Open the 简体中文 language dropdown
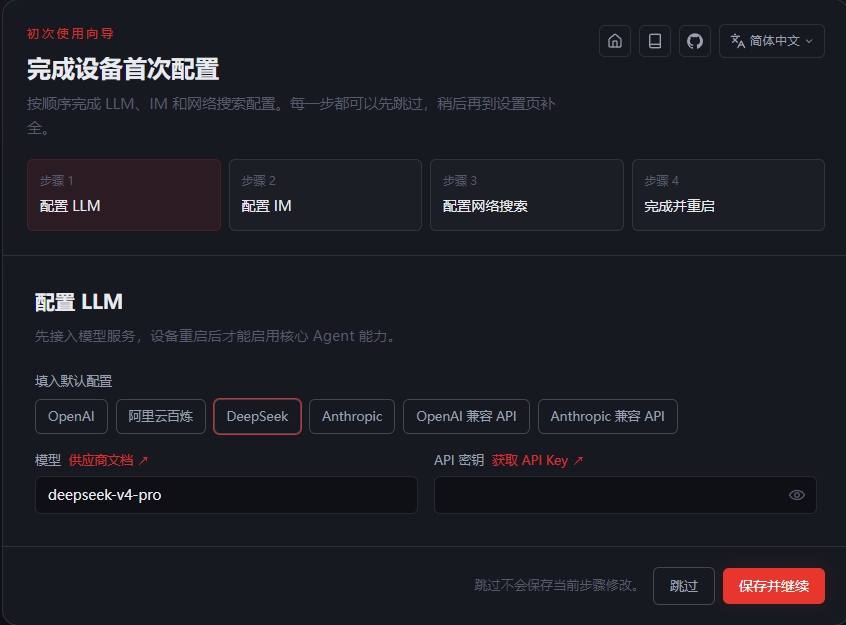The height and width of the screenshot is (625, 846). (772, 41)
